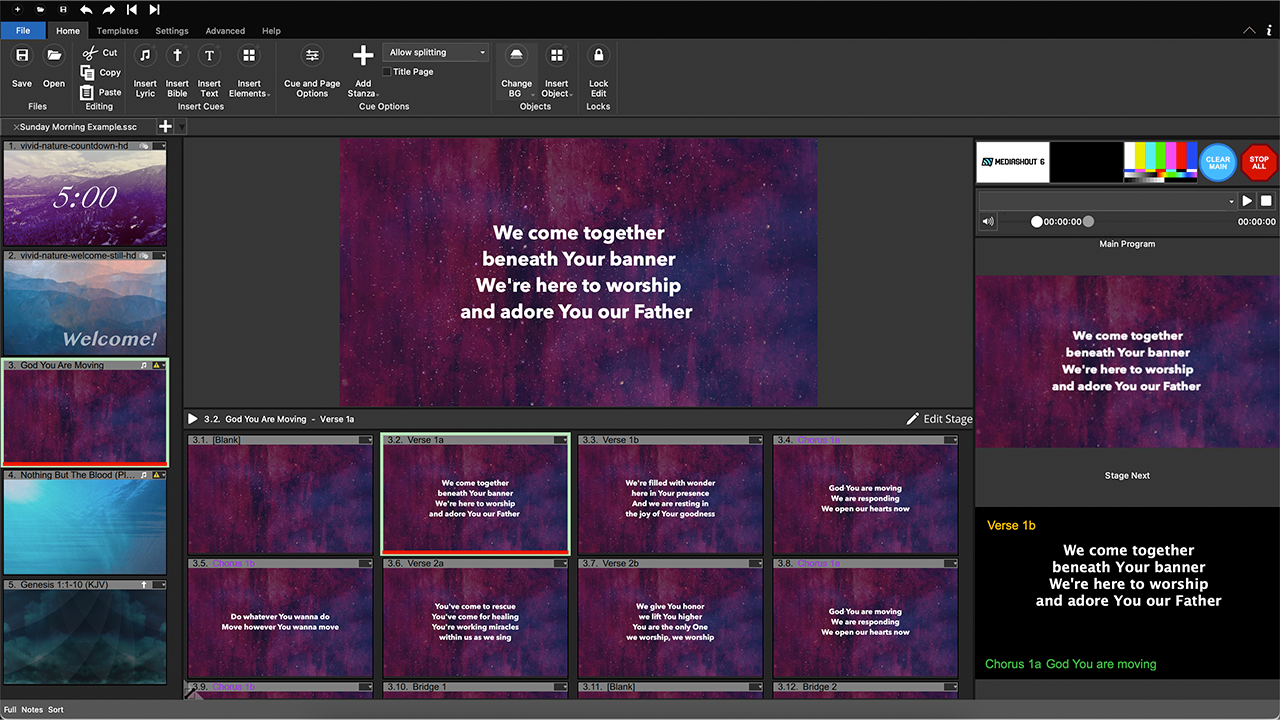Viewport: 1280px width, 720px height.
Task: Switch to the Settings tab
Action: pyautogui.click(x=172, y=31)
